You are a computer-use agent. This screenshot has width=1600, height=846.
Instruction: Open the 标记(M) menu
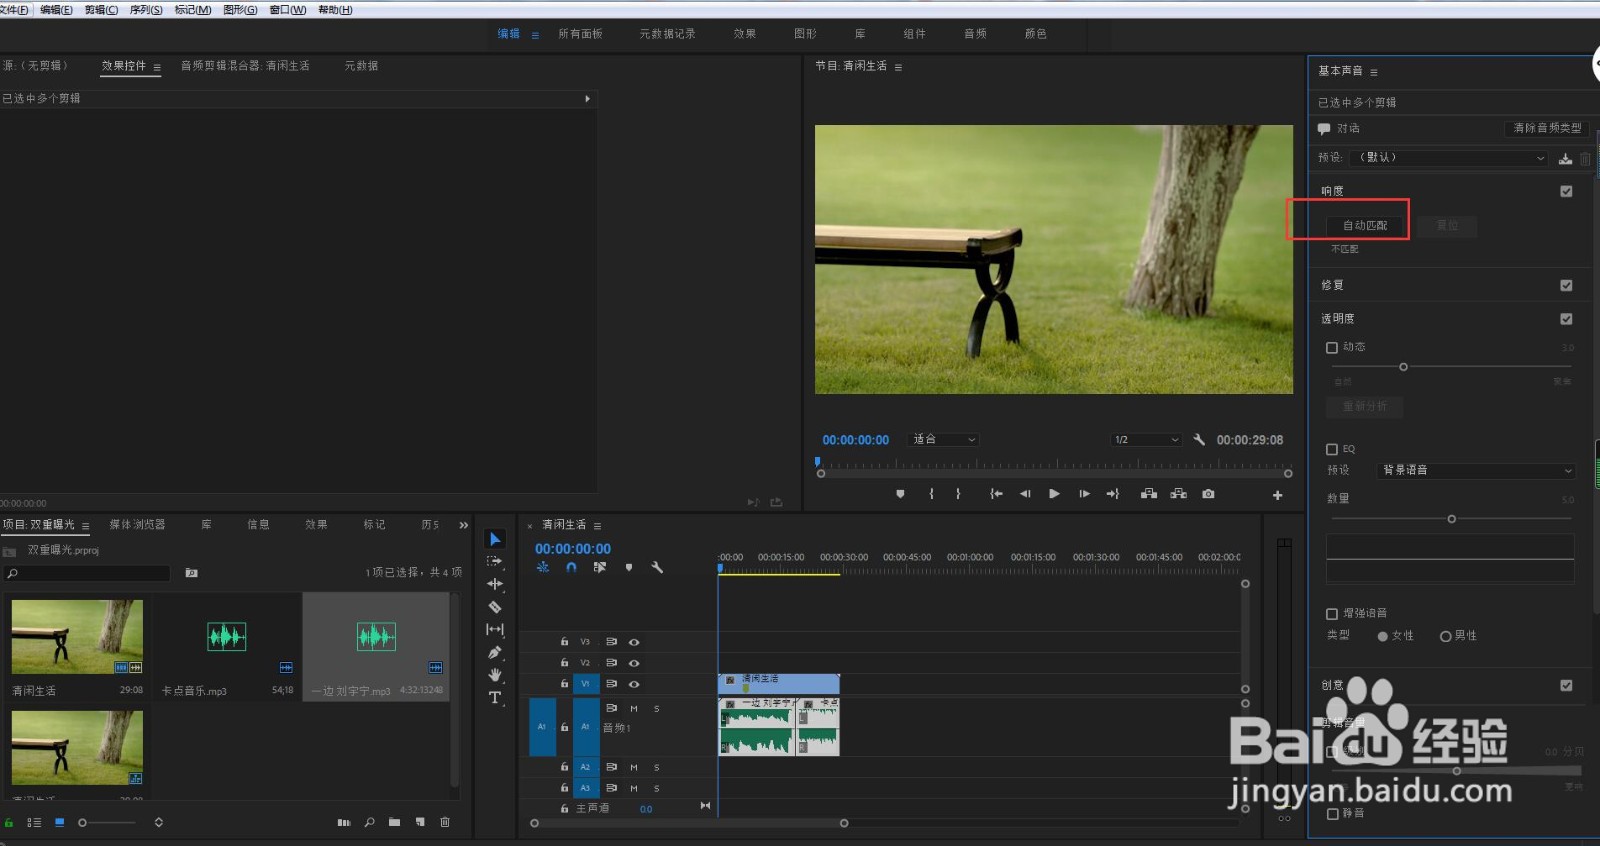click(x=193, y=9)
